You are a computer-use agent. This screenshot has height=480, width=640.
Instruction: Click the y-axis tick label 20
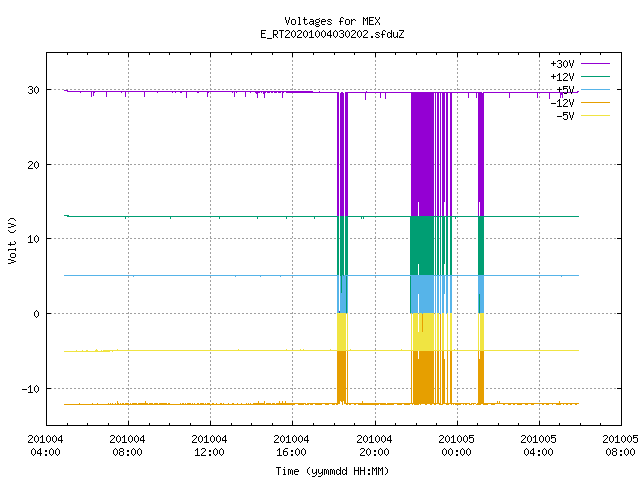coord(33,164)
